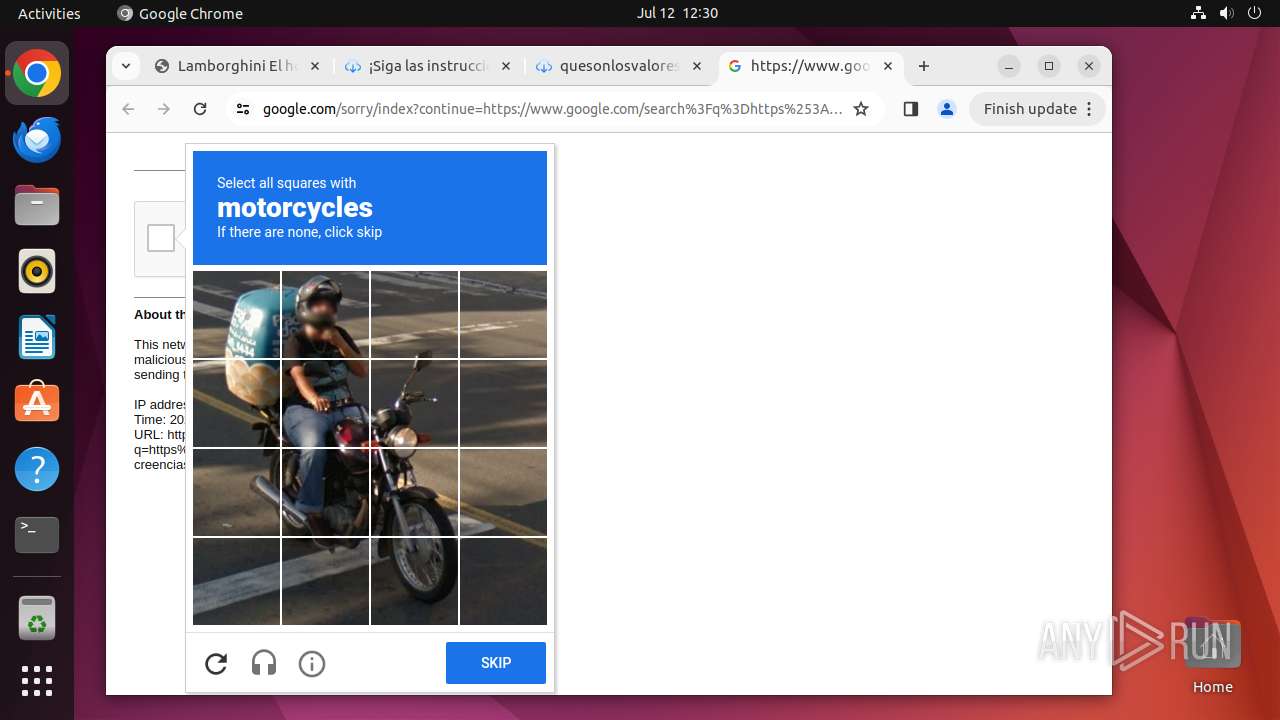The height and width of the screenshot is (720, 1280).
Task: Open the tab search dropdown
Action: click(x=125, y=66)
